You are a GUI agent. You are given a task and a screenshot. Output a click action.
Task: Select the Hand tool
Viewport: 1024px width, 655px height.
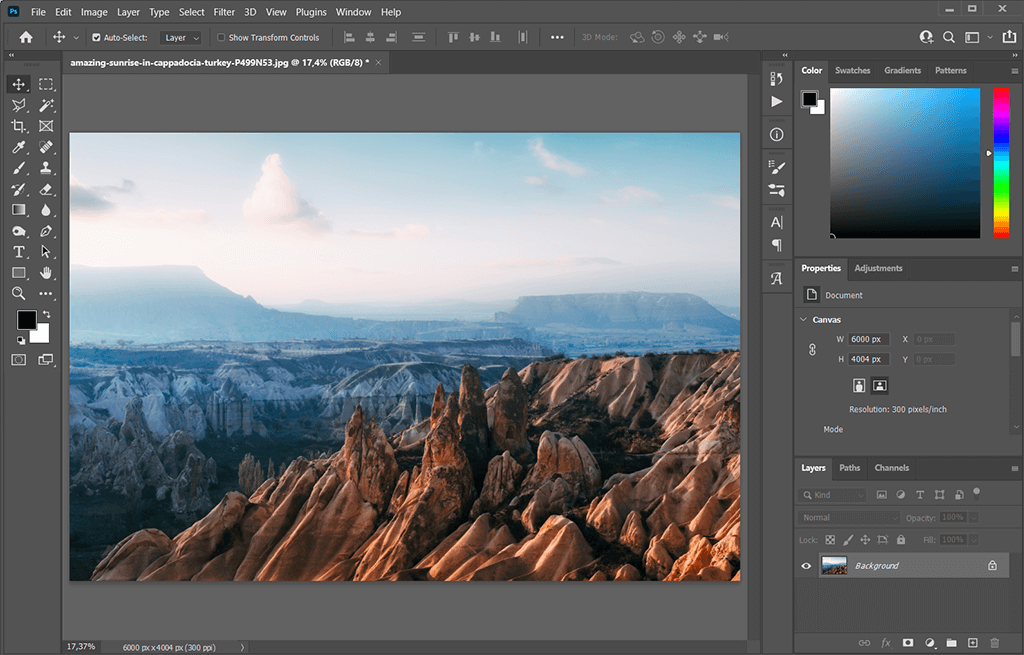[46, 272]
